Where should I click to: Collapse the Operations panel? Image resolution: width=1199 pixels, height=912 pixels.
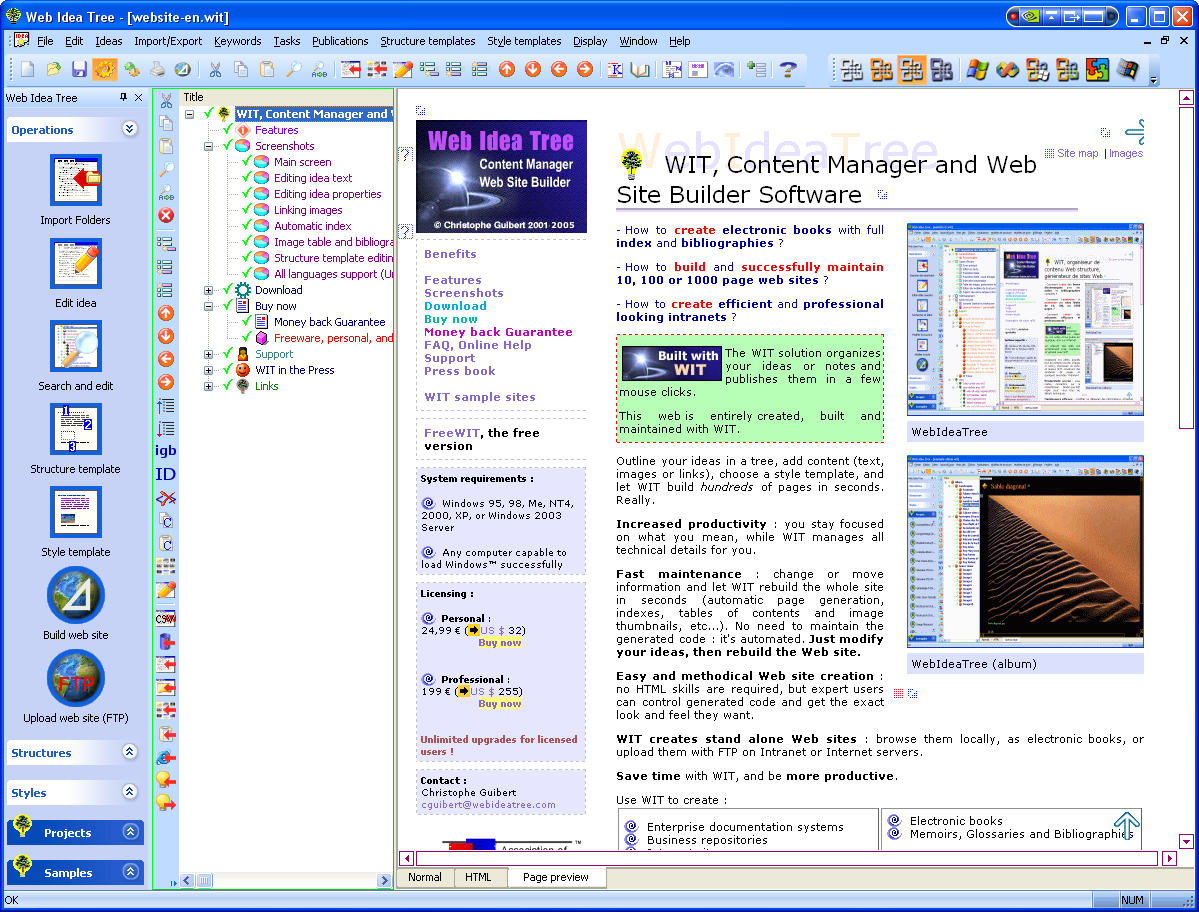(129, 129)
